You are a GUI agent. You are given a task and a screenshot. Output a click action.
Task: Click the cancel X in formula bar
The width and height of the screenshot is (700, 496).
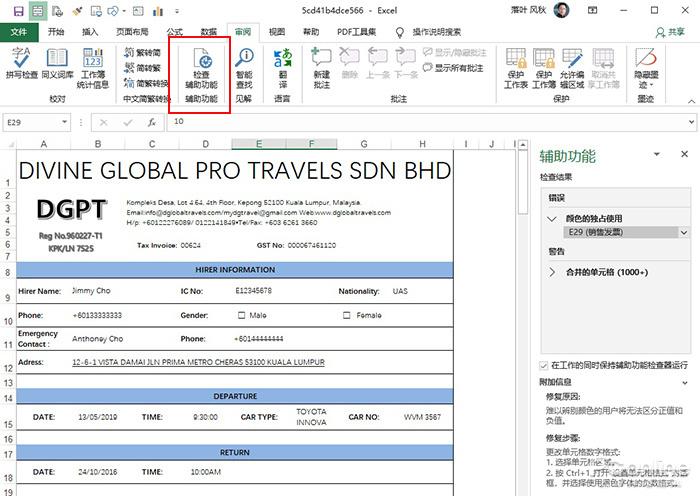click(x=104, y=122)
